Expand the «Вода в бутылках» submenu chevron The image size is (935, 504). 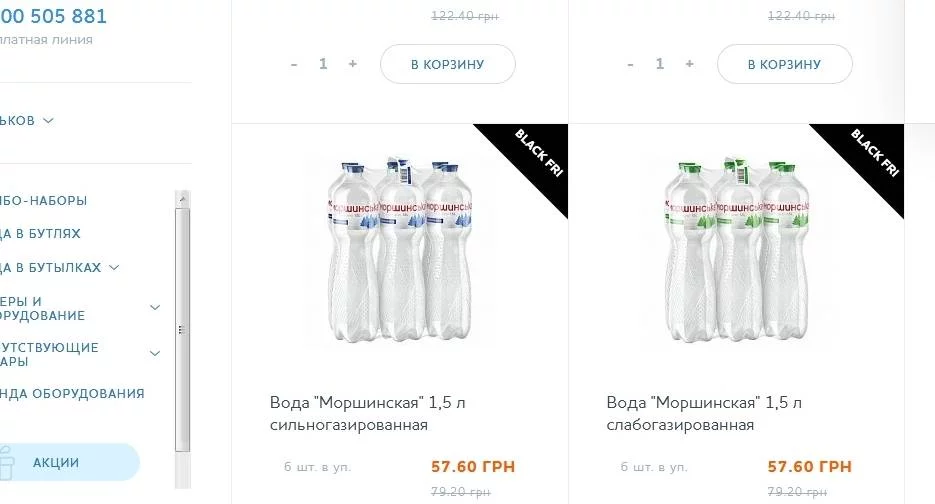click(114, 268)
